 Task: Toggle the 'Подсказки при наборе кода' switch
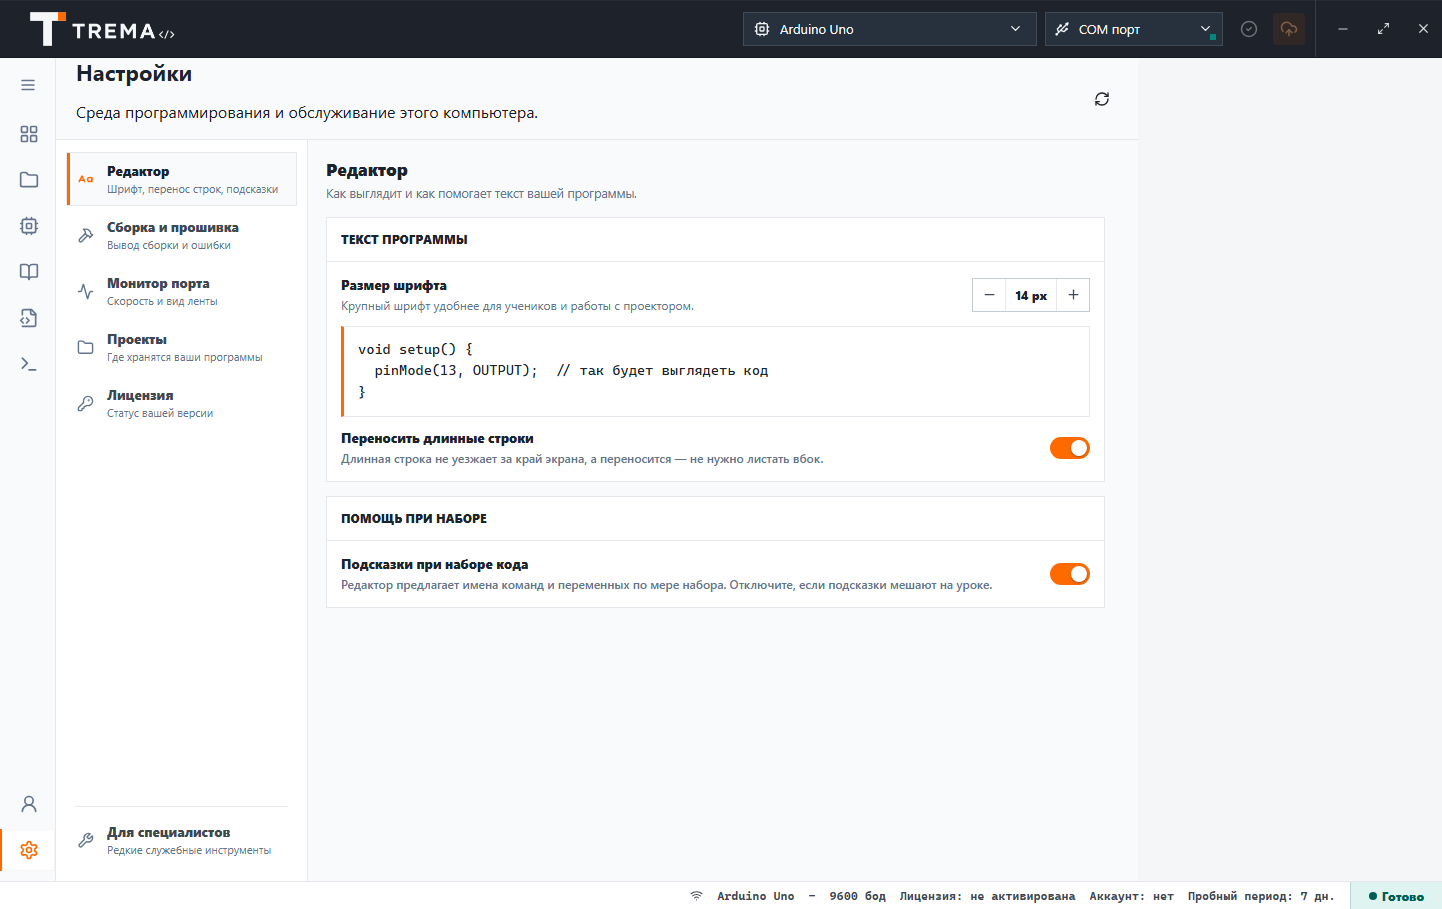tap(1069, 574)
